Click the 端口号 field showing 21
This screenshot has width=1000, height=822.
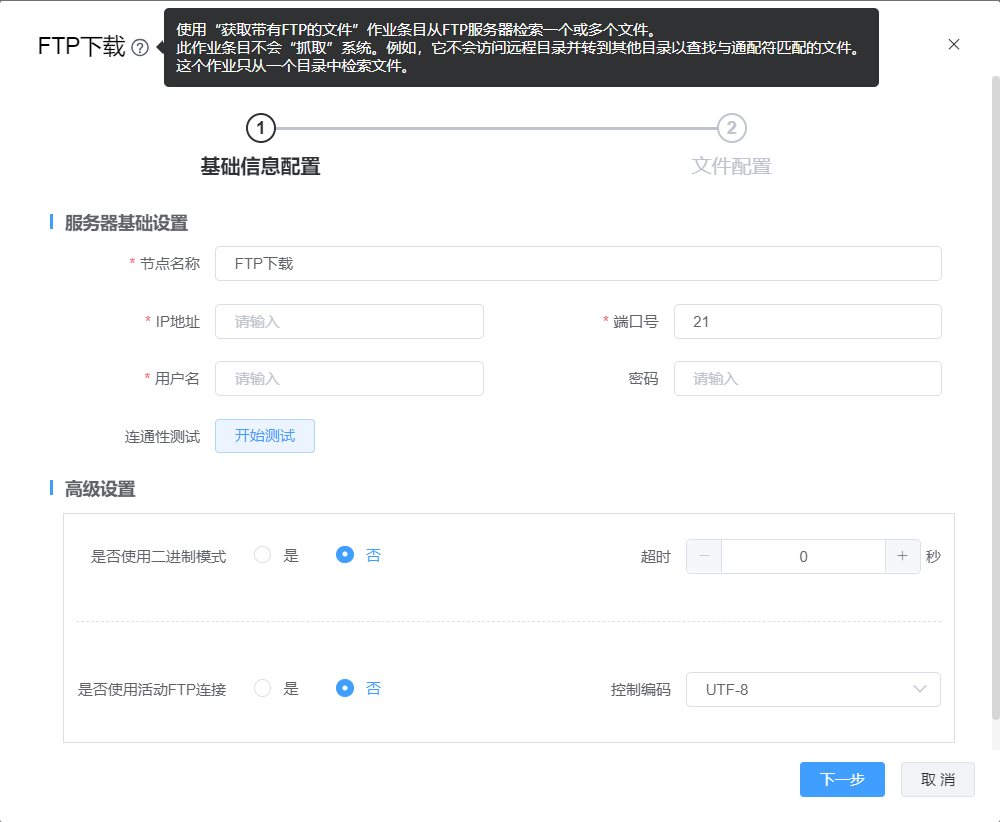coord(807,322)
